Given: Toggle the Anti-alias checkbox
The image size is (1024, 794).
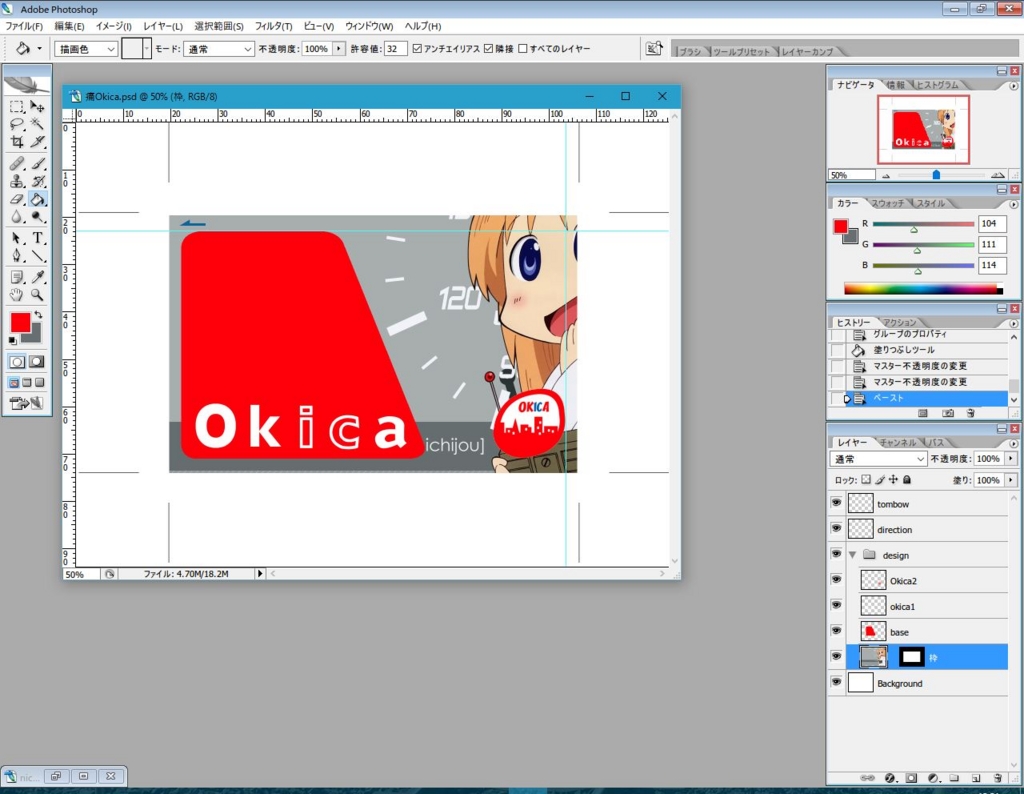Looking at the screenshot, I should 417,49.
